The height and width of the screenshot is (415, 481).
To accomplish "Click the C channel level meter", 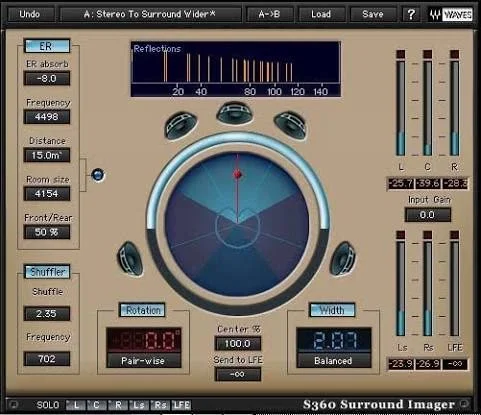I will click(428, 108).
